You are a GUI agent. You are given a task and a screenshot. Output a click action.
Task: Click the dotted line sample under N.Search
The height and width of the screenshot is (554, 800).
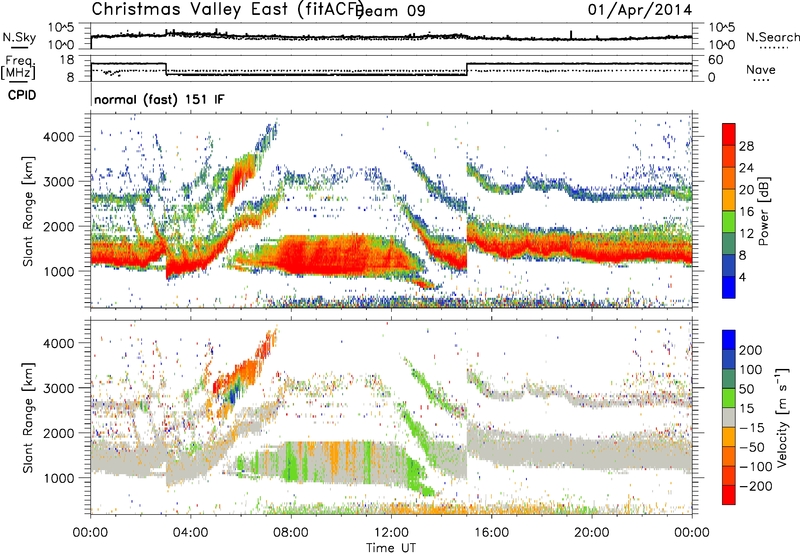[773, 48]
